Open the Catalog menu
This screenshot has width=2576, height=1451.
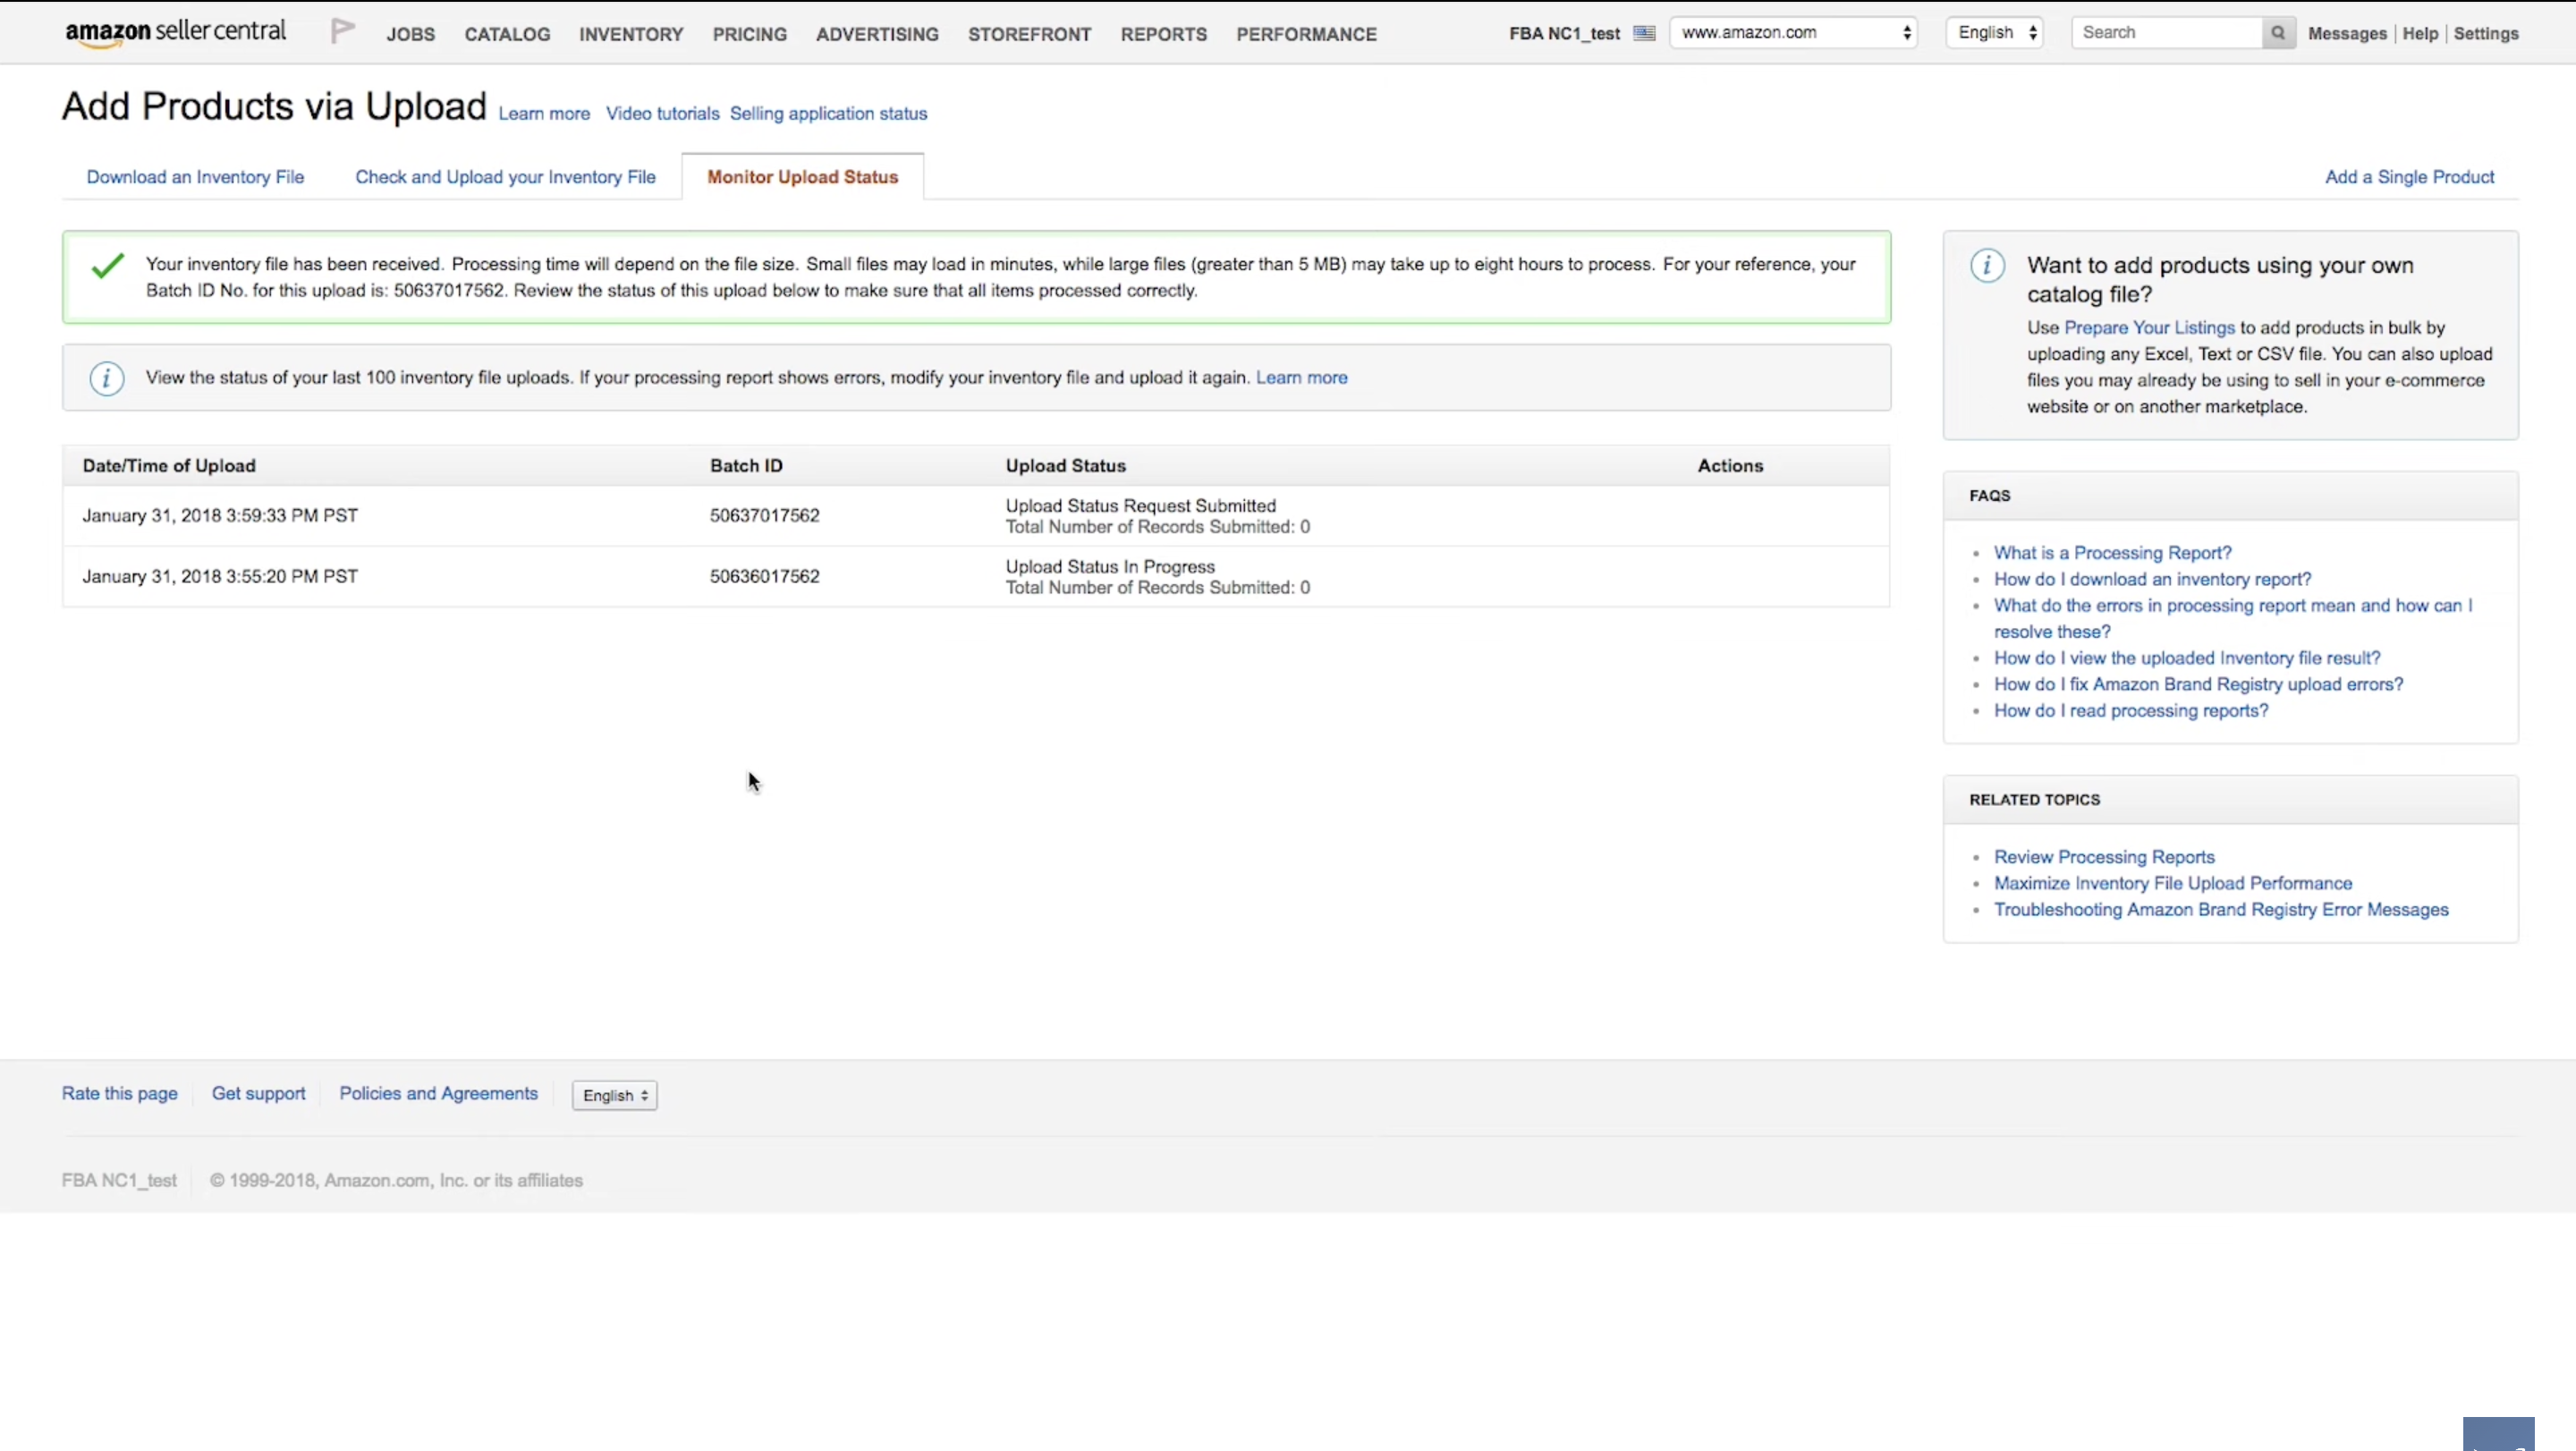pos(507,34)
